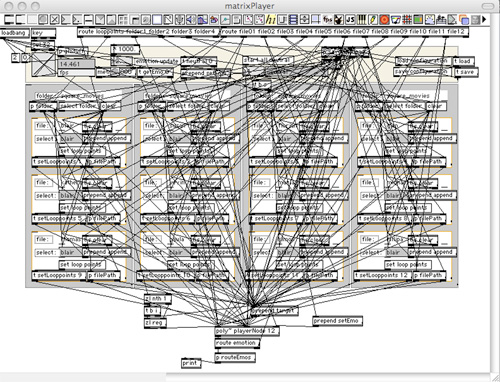This screenshot has width=500, height=382.
Task: Select the object box tool in palette
Action: coord(9,19)
